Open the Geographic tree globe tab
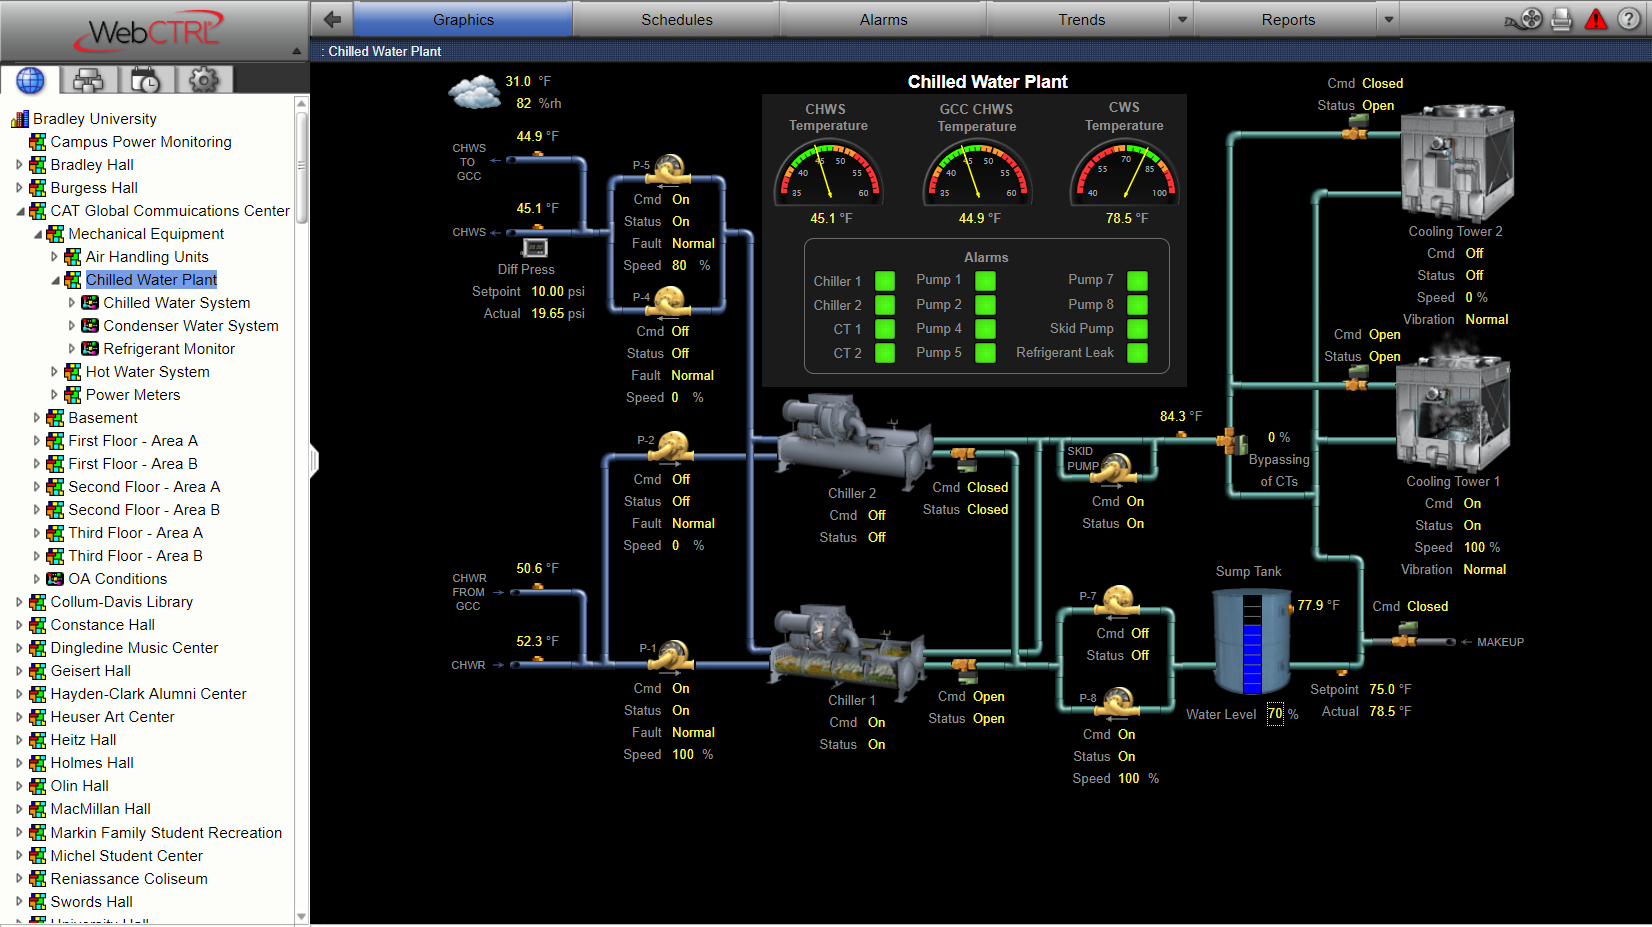The width and height of the screenshot is (1652, 927). click(x=30, y=80)
